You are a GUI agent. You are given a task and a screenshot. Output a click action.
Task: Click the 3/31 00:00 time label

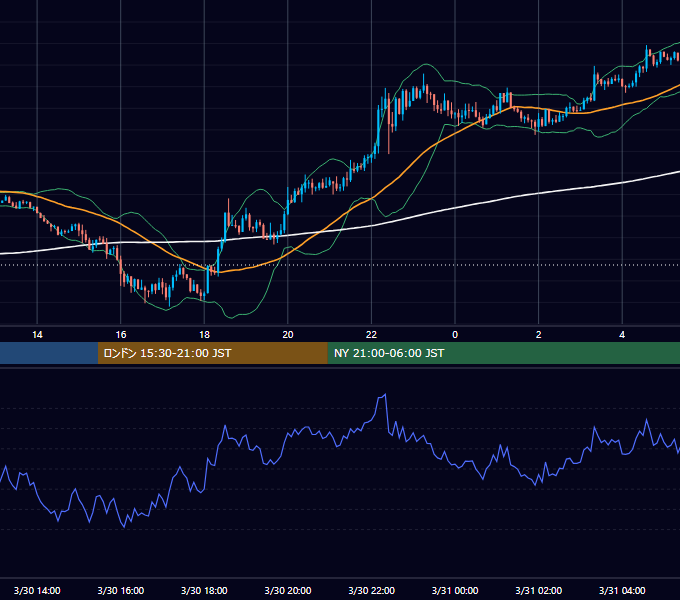pyautogui.click(x=455, y=590)
